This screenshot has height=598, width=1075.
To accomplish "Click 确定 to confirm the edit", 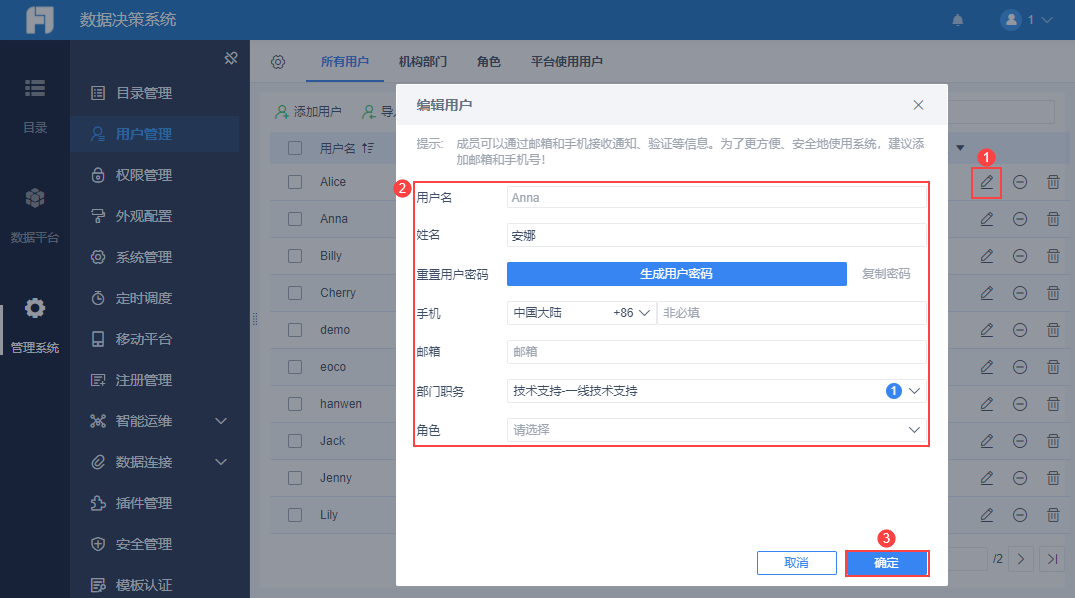I will [886, 562].
